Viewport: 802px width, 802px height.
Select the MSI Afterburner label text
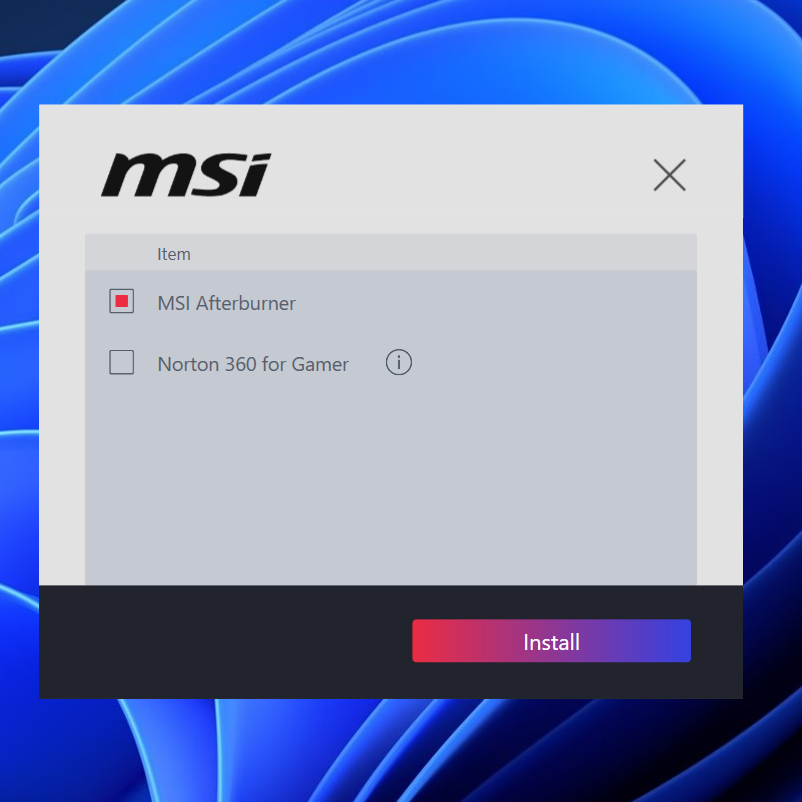pyautogui.click(x=226, y=303)
